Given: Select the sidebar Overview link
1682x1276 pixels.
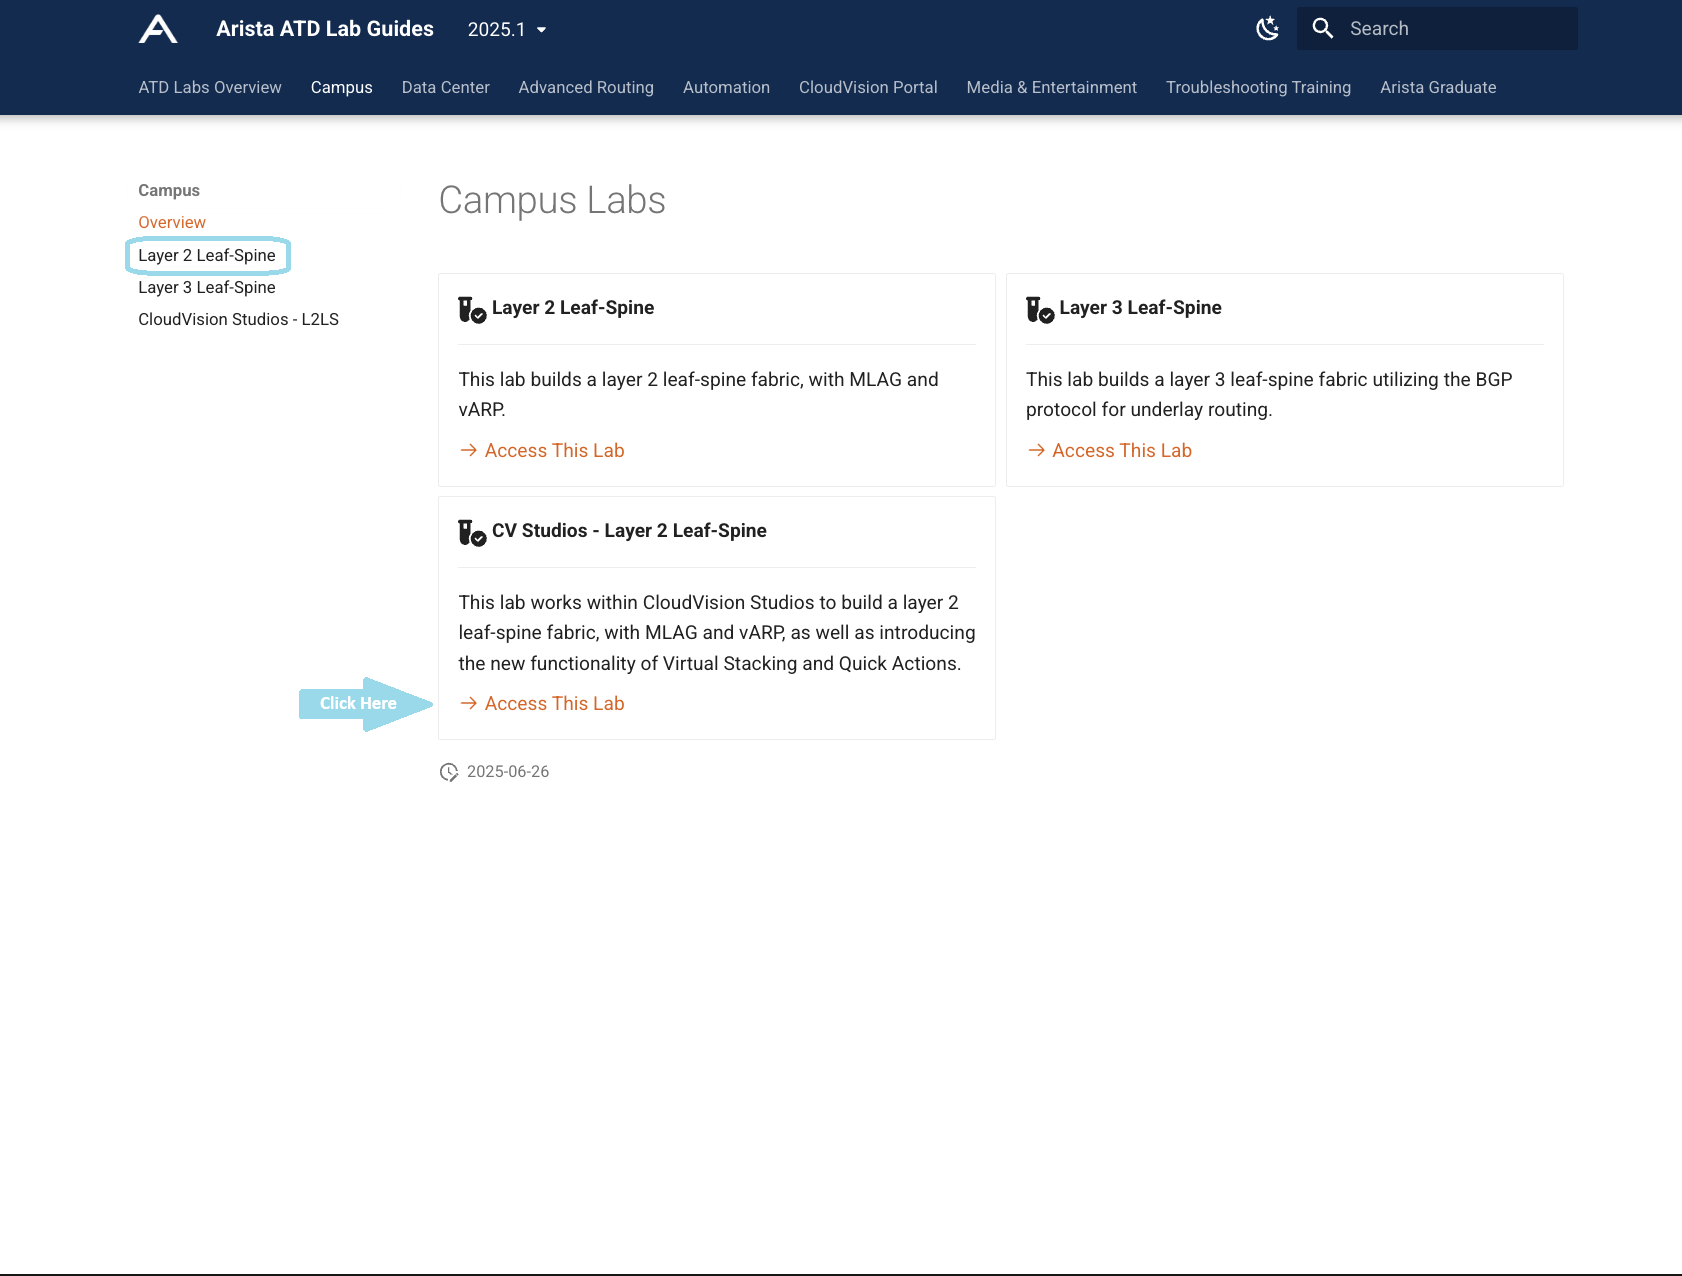Looking at the screenshot, I should (x=172, y=223).
